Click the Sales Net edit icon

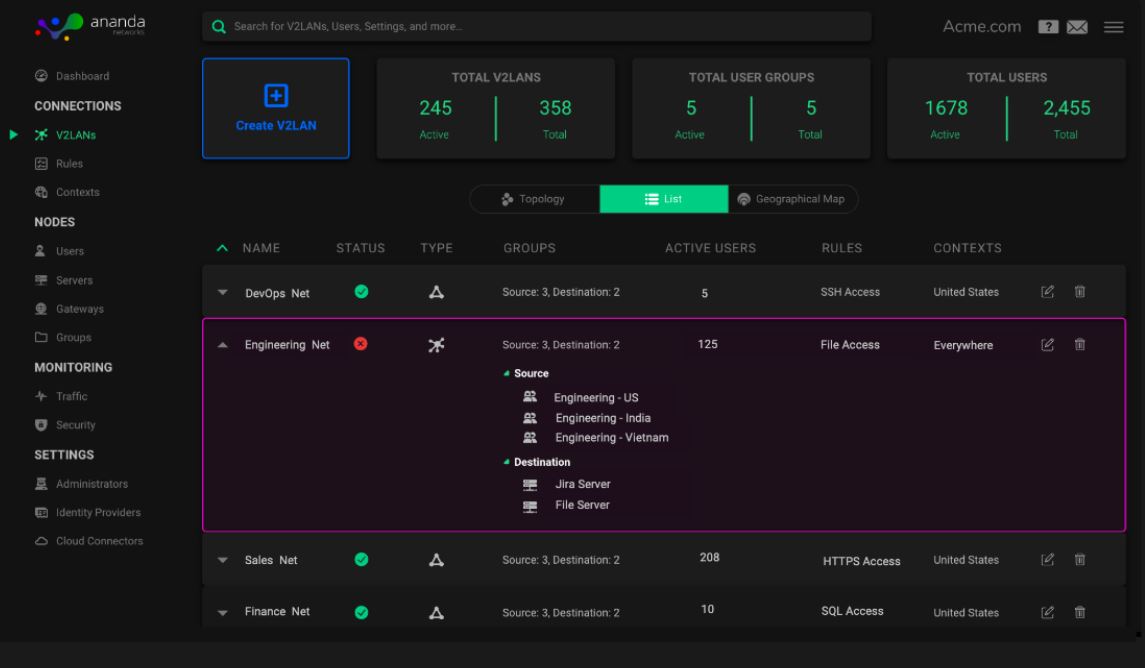pos(1047,560)
